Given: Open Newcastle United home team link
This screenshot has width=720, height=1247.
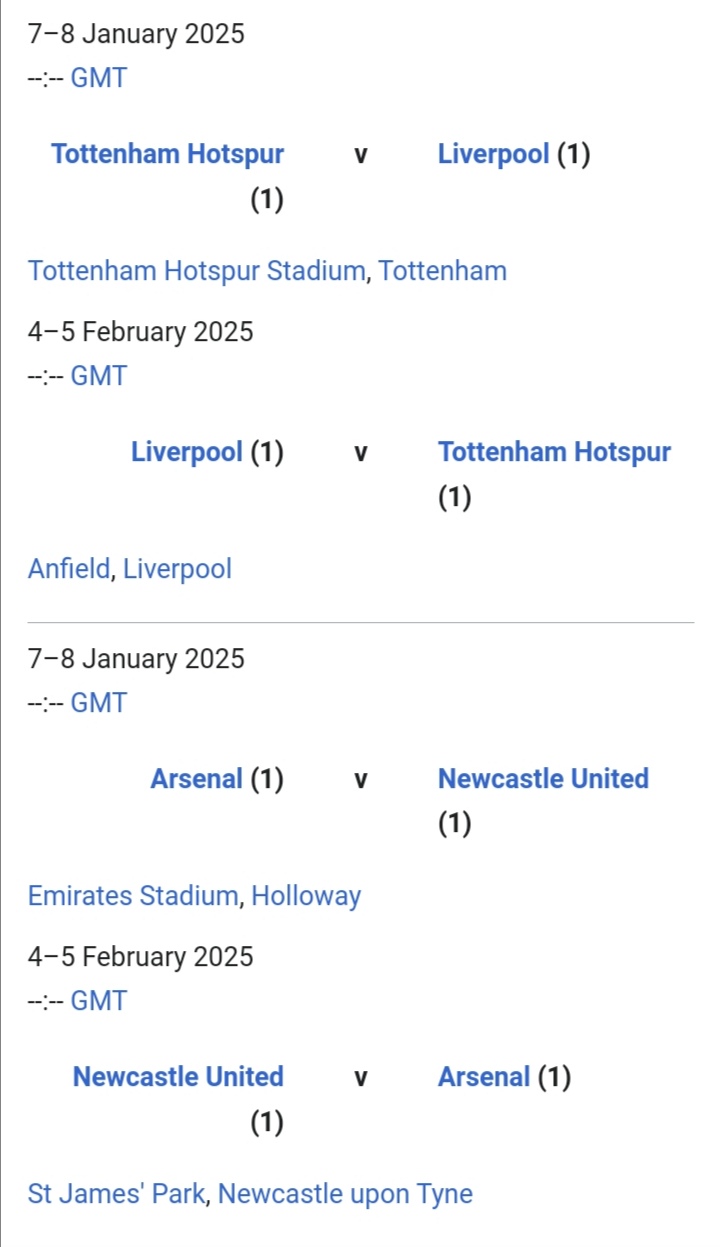Looking at the screenshot, I should point(178,1077).
